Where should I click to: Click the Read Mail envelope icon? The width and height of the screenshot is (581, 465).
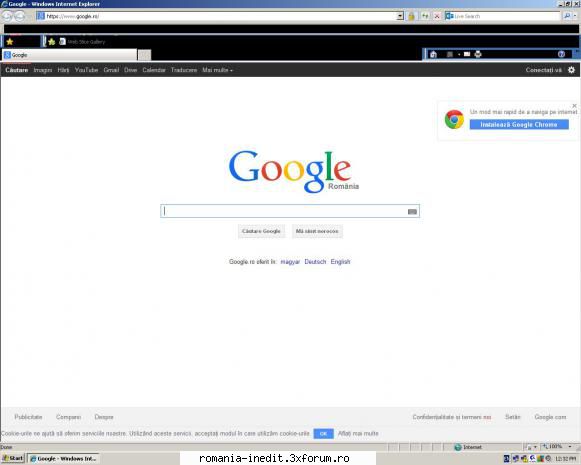[467, 54]
